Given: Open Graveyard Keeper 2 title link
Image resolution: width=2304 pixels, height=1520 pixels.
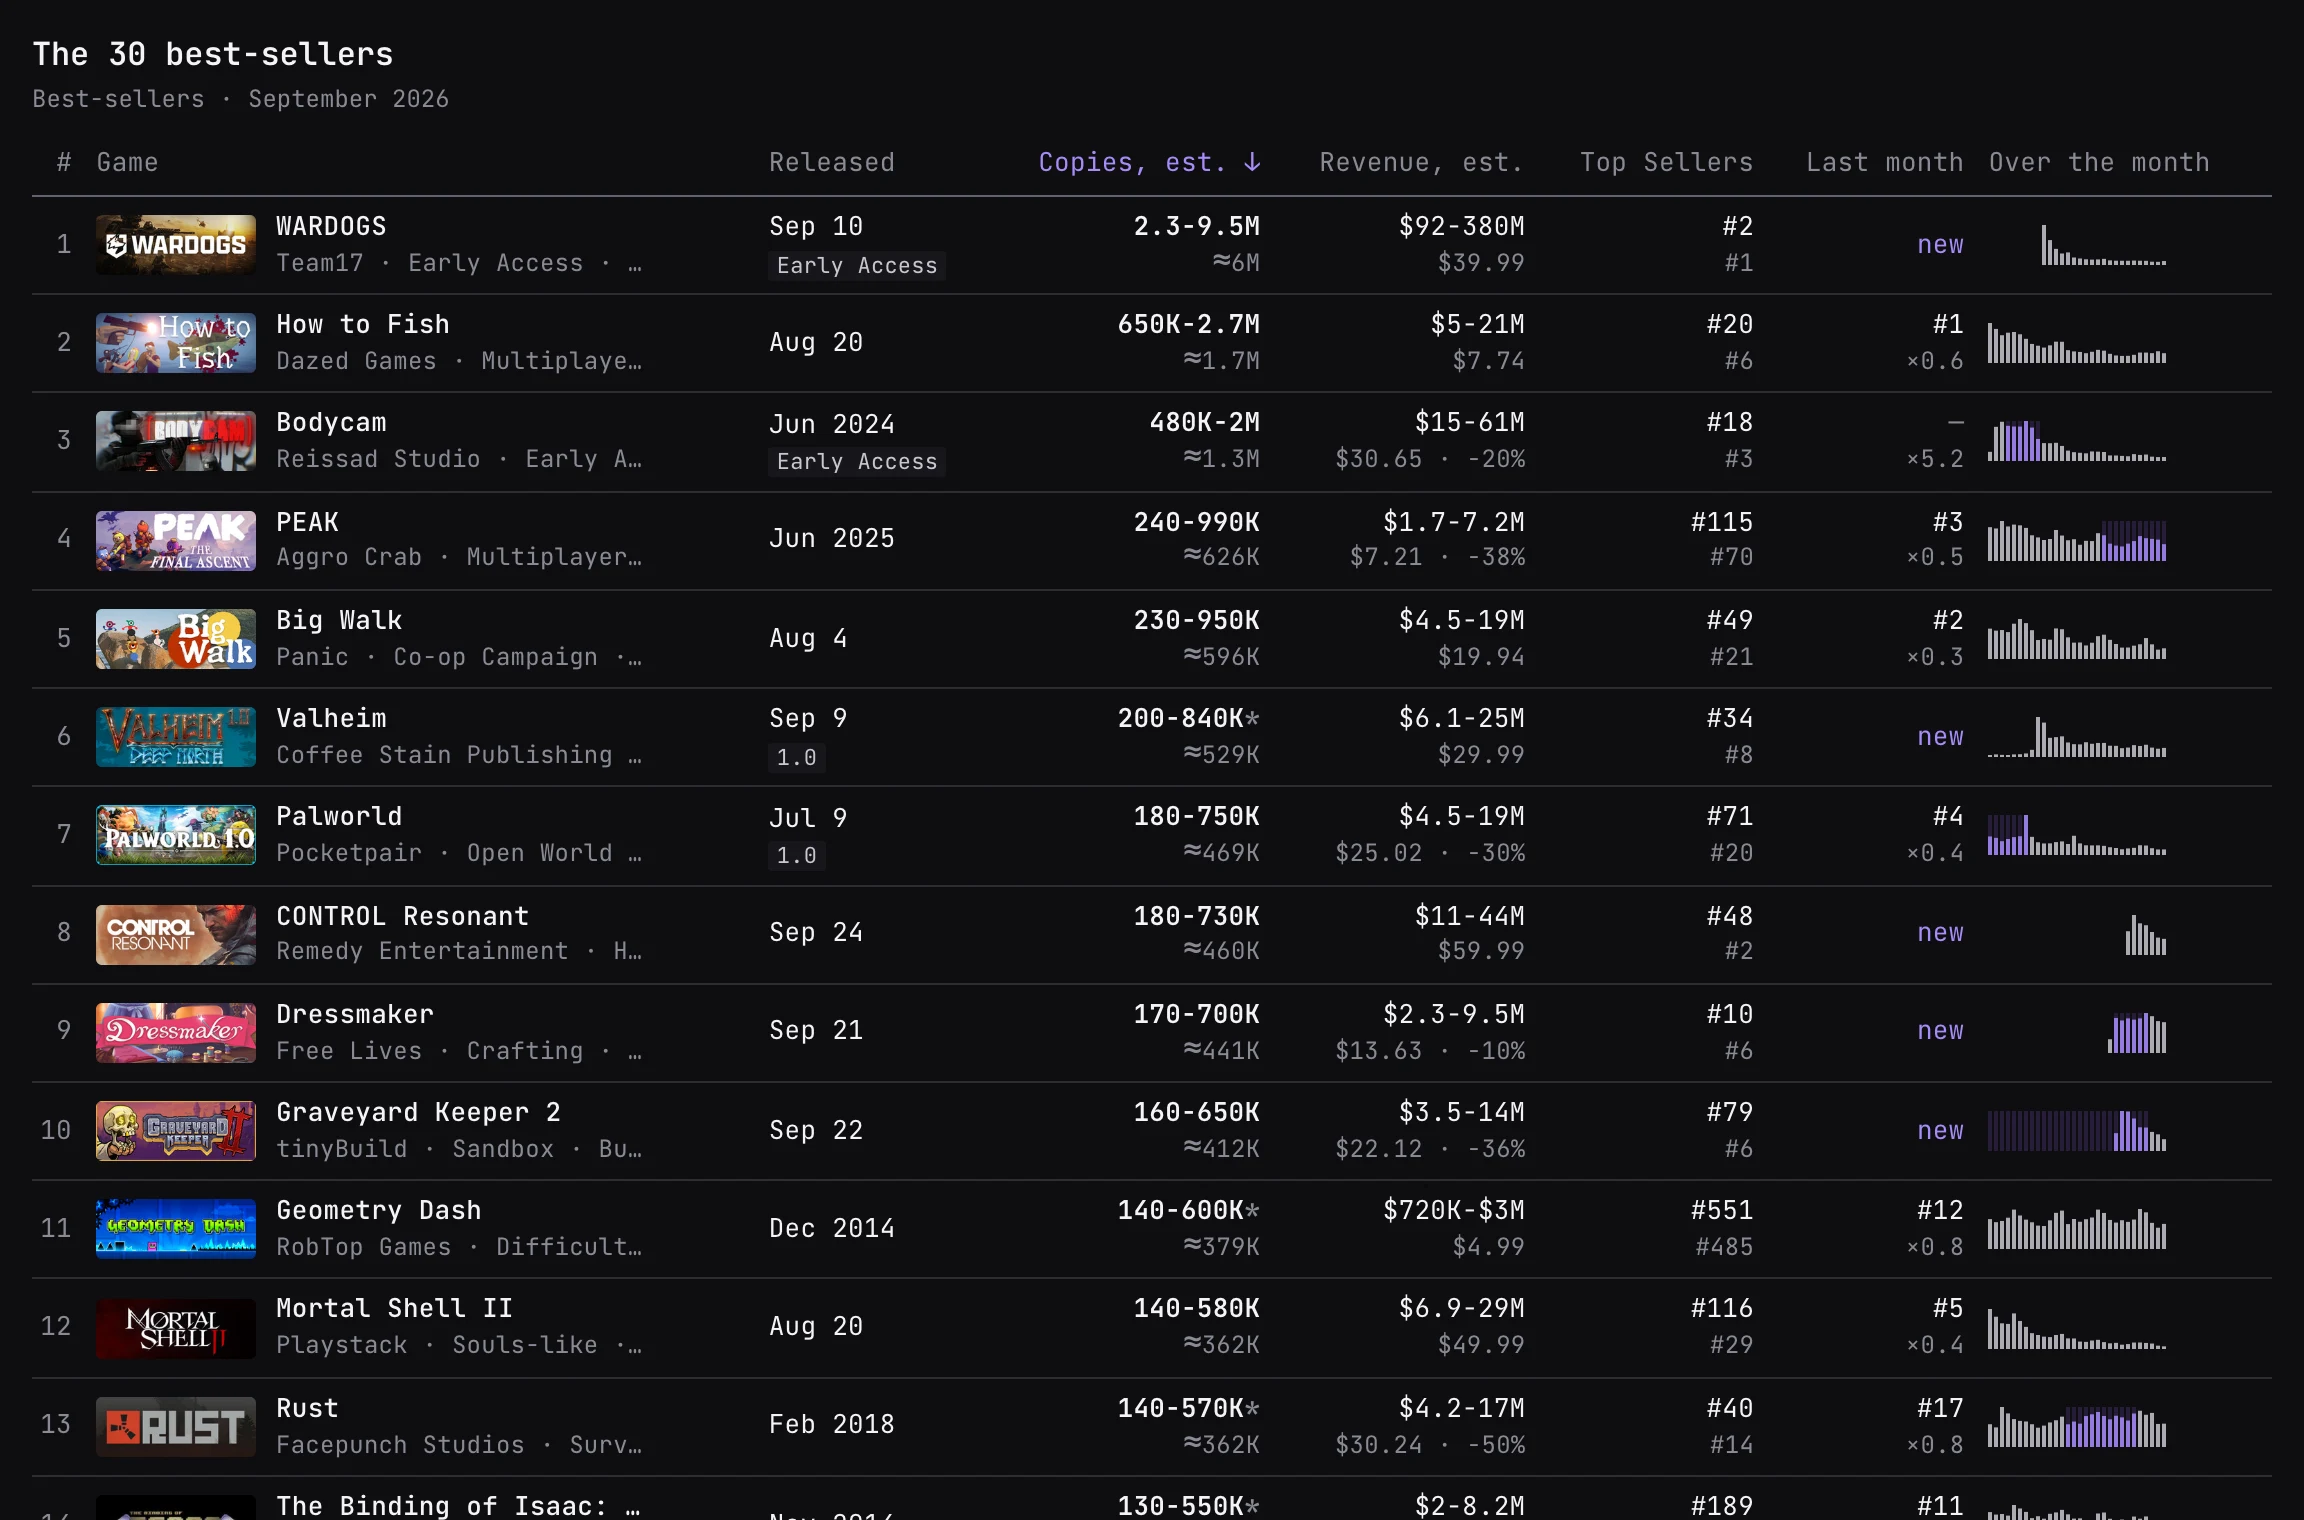Looking at the screenshot, I should coord(418,1112).
